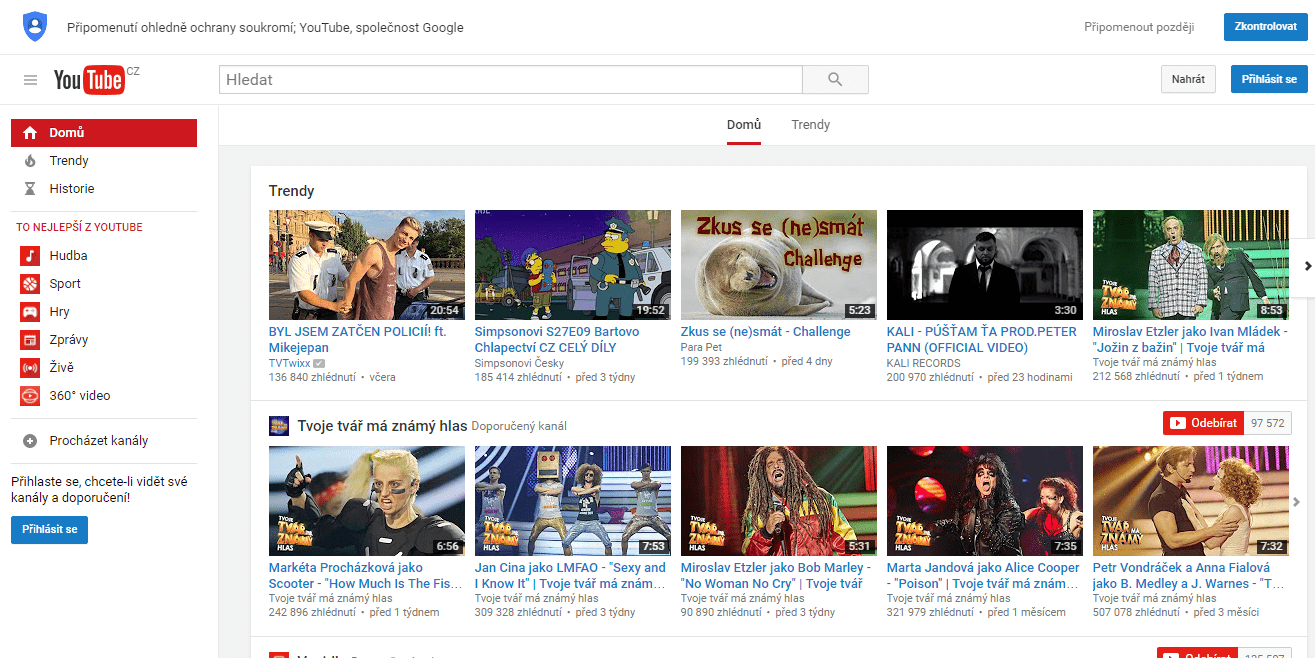Open Markéta Procházková jako Scooter thumbnail

point(367,501)
